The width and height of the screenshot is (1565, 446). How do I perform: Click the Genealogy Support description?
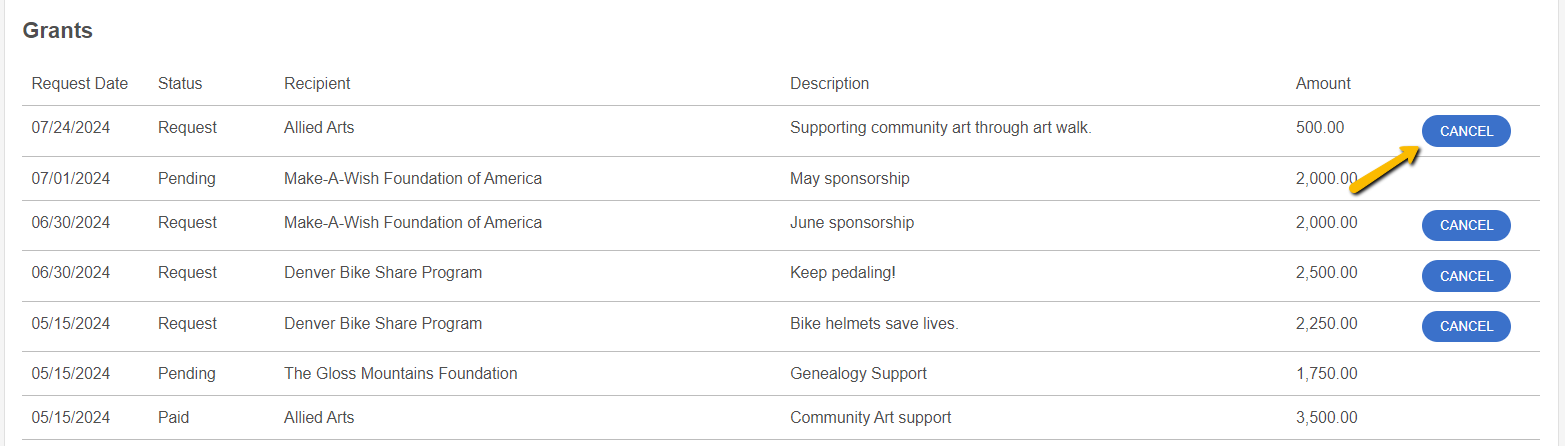(858, 373)
